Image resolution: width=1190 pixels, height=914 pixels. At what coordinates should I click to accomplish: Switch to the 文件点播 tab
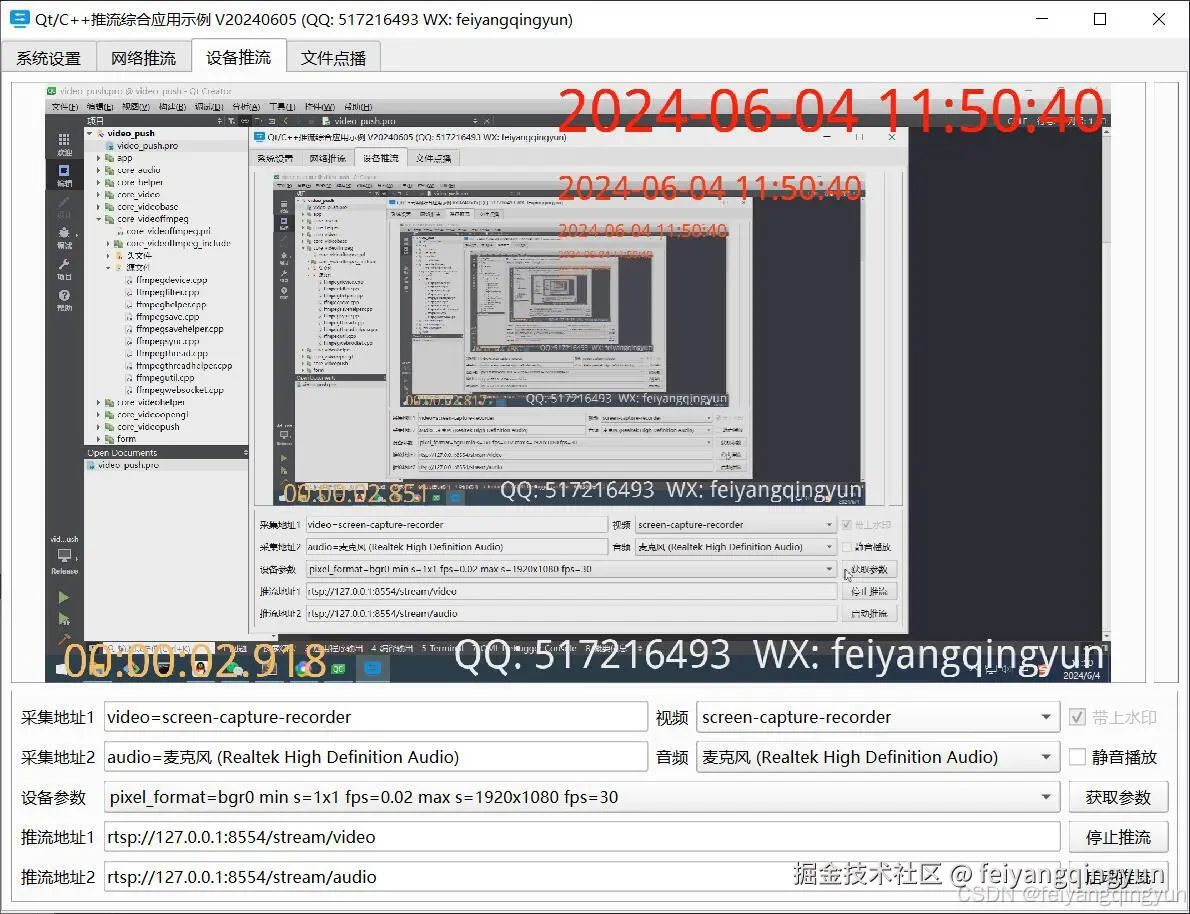333,56
